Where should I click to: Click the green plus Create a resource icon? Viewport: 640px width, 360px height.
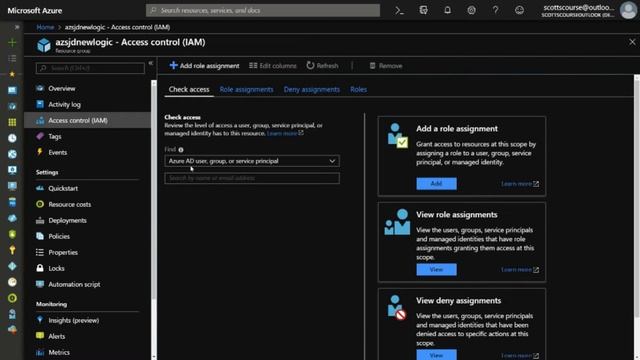coord(12,42)
